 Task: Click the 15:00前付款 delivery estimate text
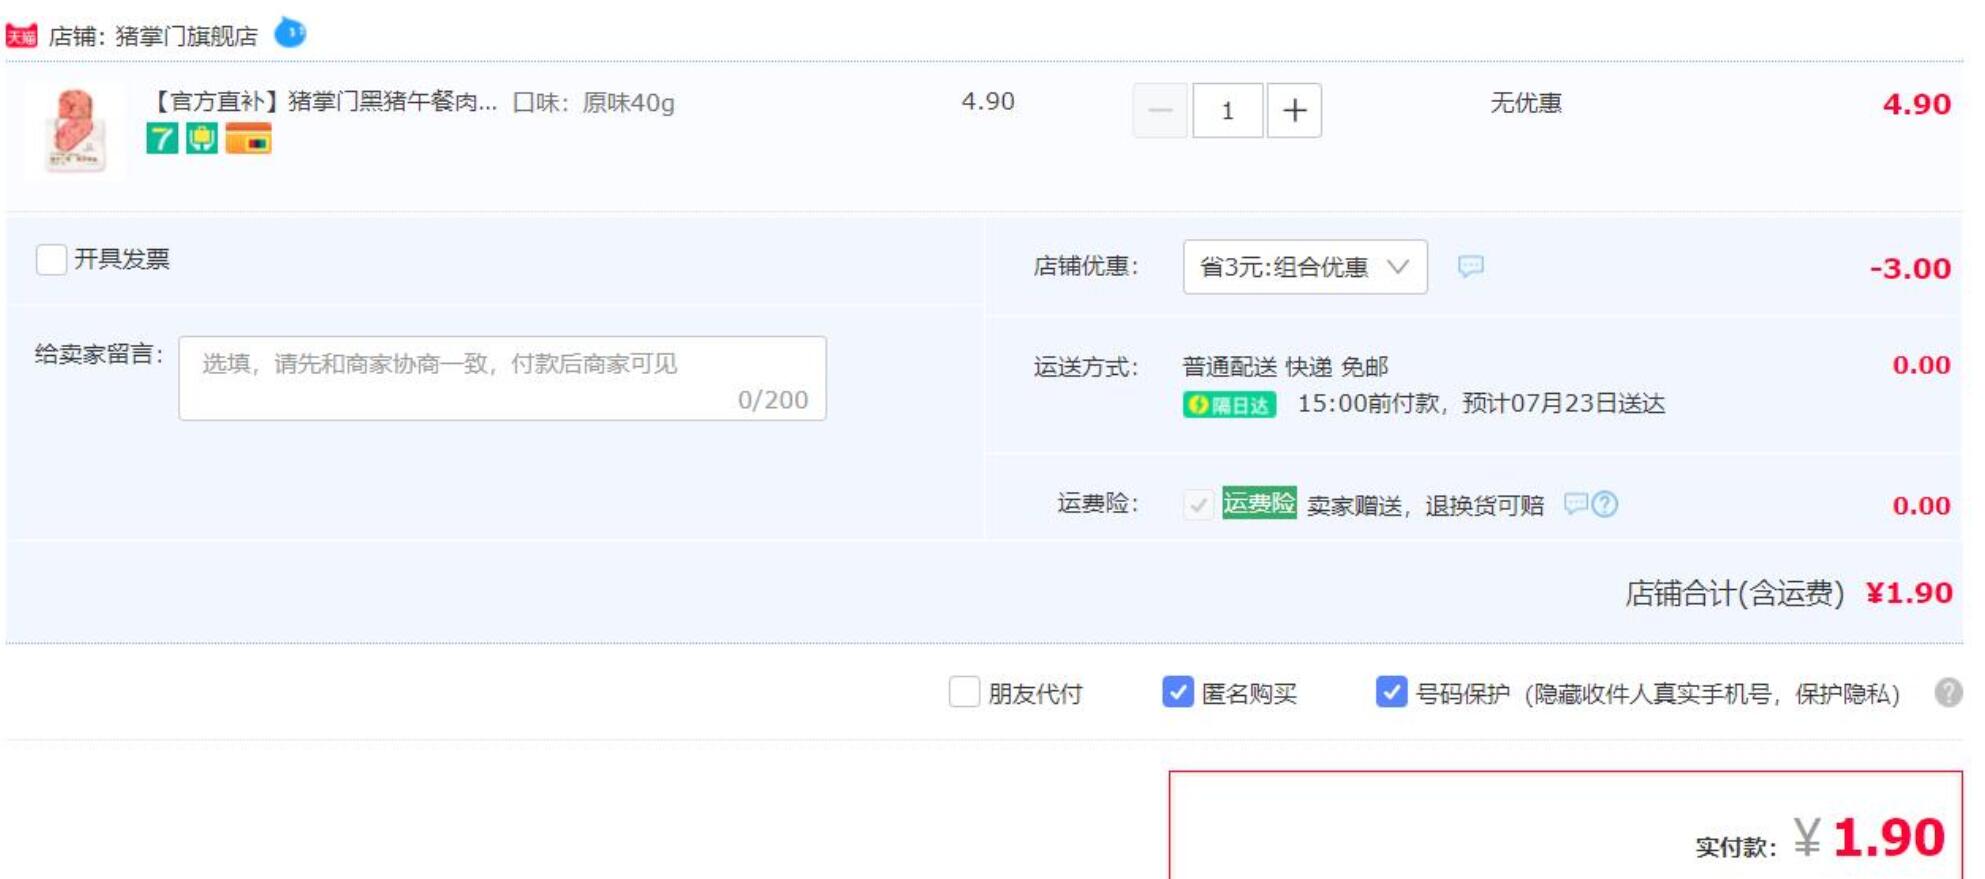tap(1481, 404)
